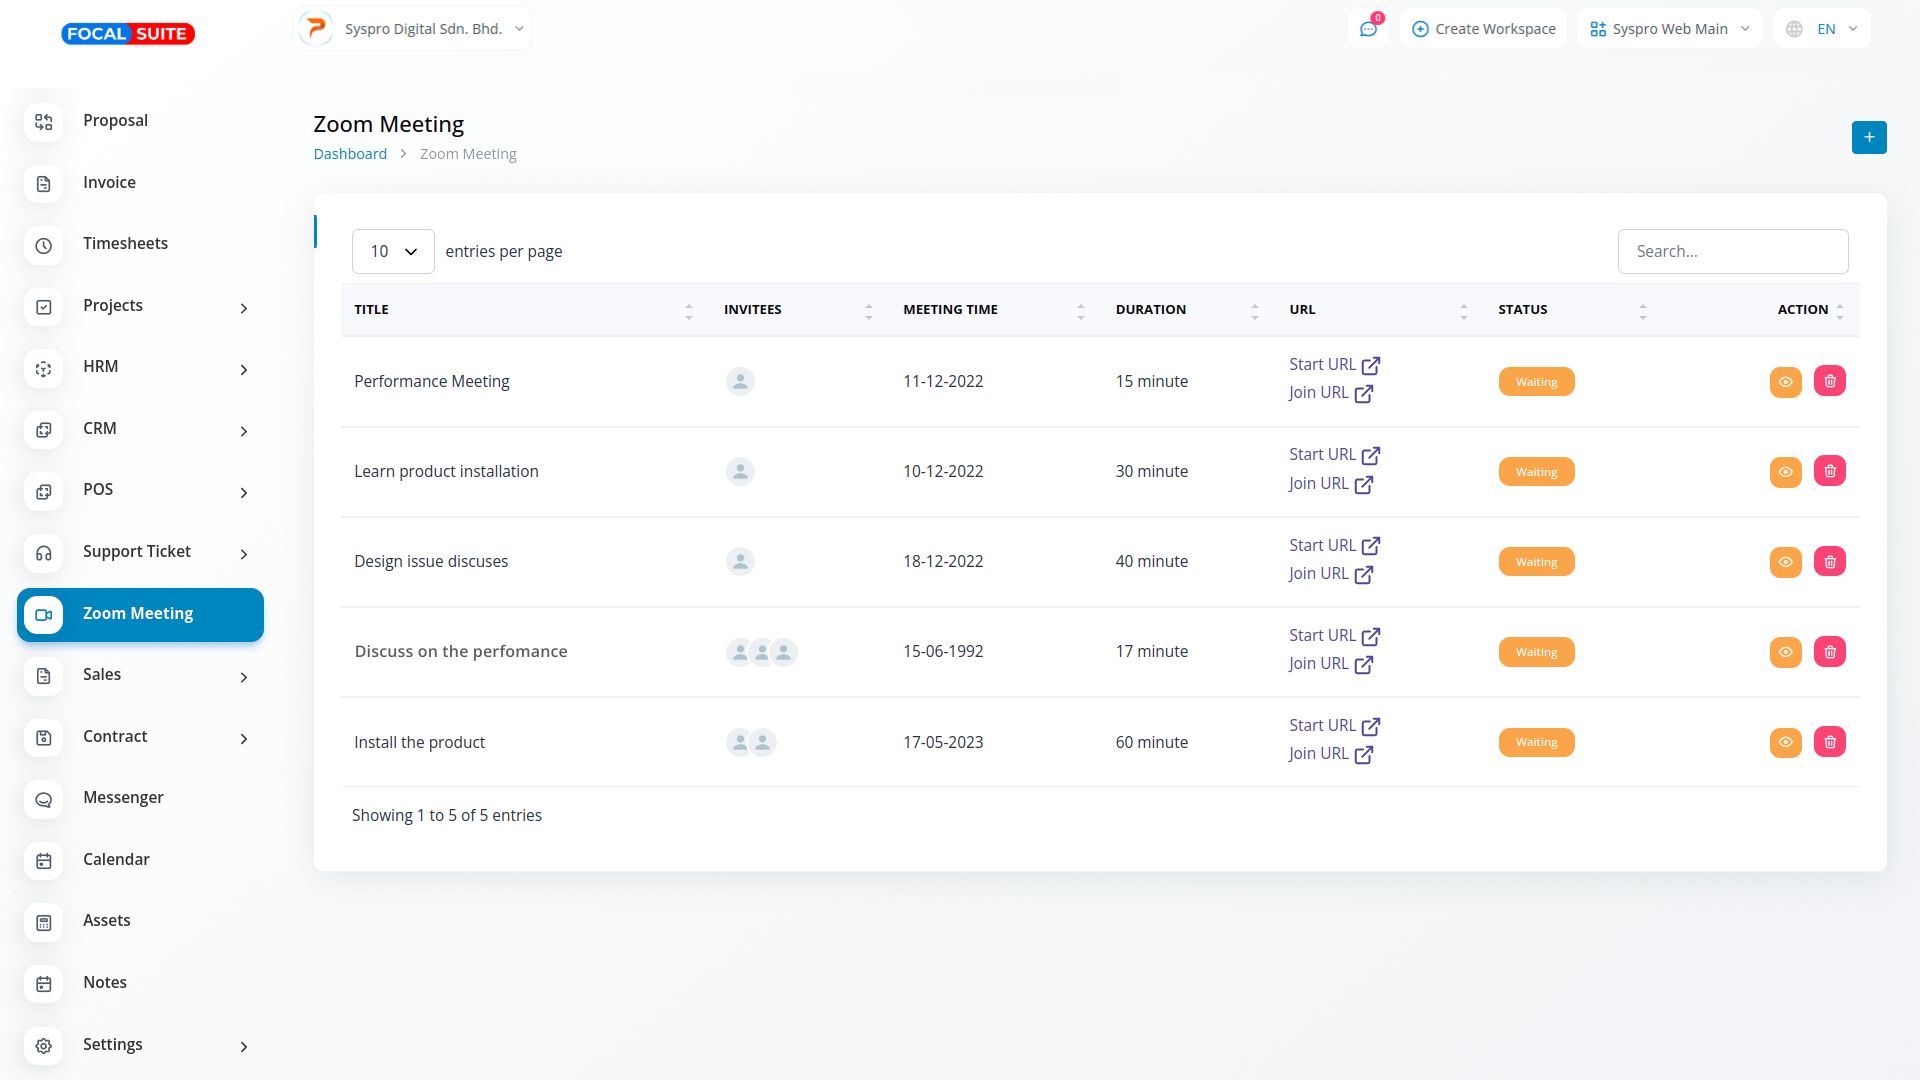Viewport: 1920px width, 1080px height.
Task: Show Performance Meeting details via eye icon
Action: pyautogui.click(x=1785, y=382)
